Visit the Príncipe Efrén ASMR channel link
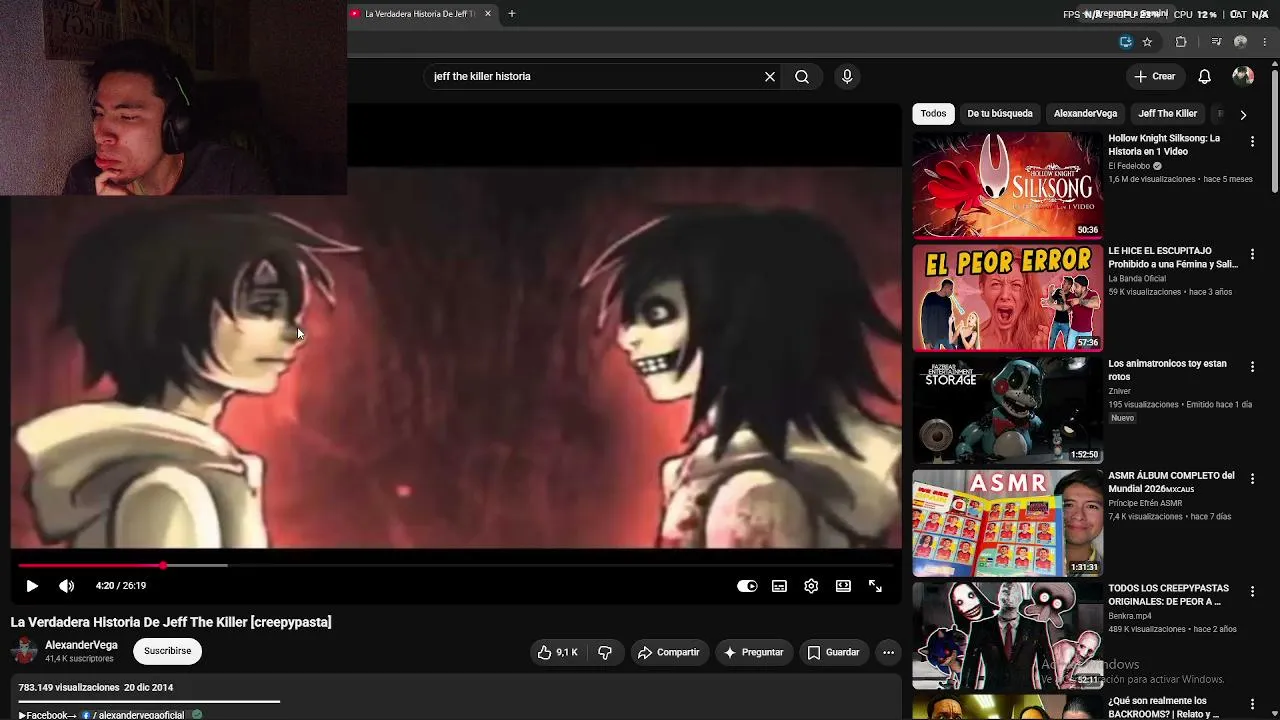The height and width of the screenshot is (720, 1280). 1145,503
